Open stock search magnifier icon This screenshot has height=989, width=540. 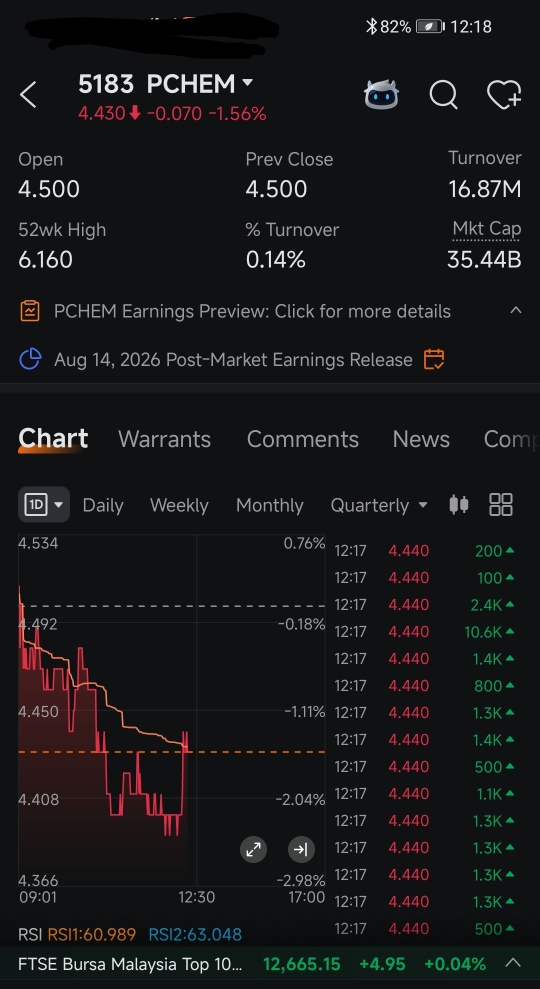[x=443, y=95]
